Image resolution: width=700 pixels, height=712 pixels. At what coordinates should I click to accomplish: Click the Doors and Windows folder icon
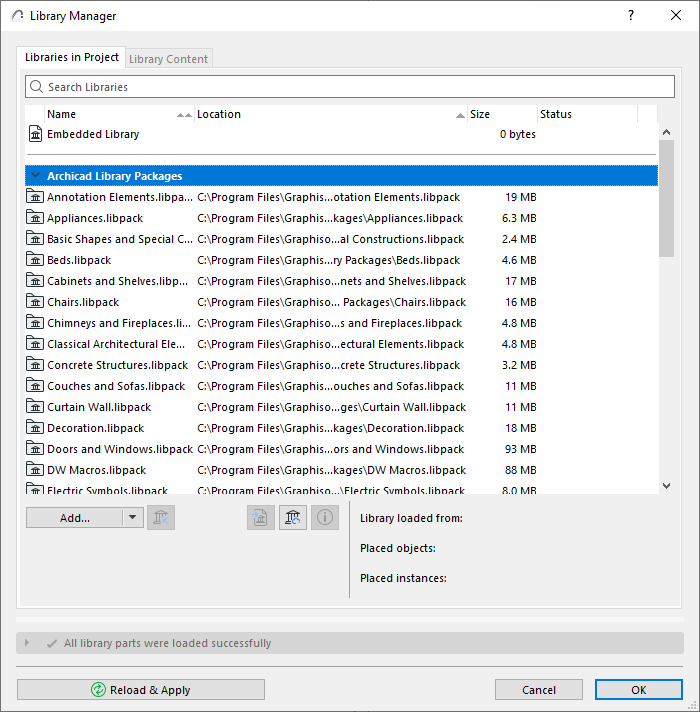click(35, 449)
